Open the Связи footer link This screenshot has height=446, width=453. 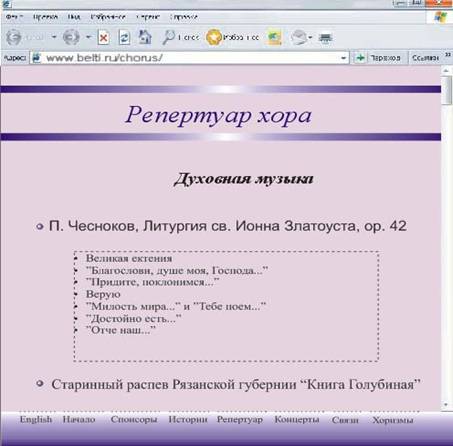(345, 420)
